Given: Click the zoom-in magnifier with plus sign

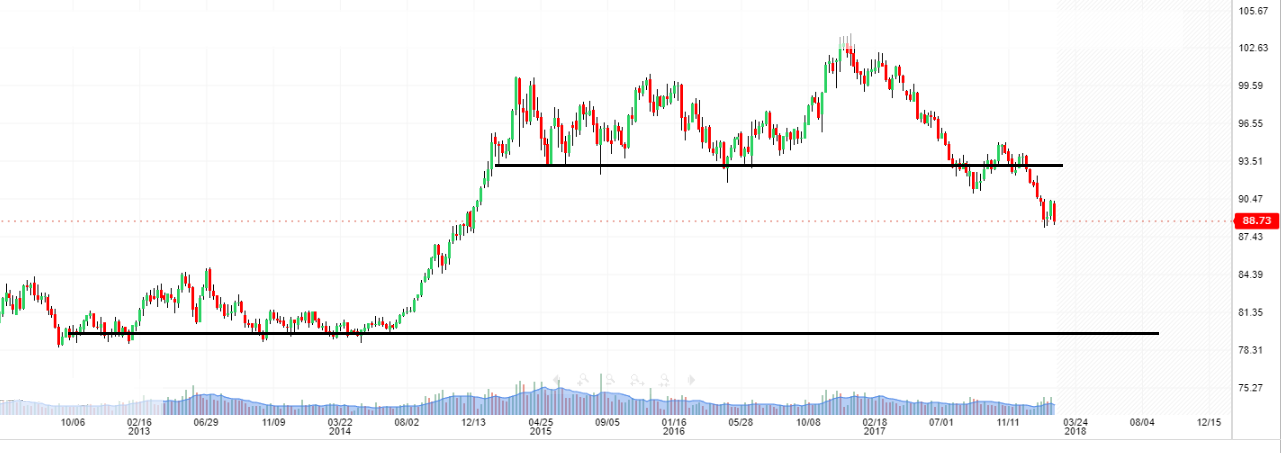Looking at the screenshot, I should click(583, 380).
